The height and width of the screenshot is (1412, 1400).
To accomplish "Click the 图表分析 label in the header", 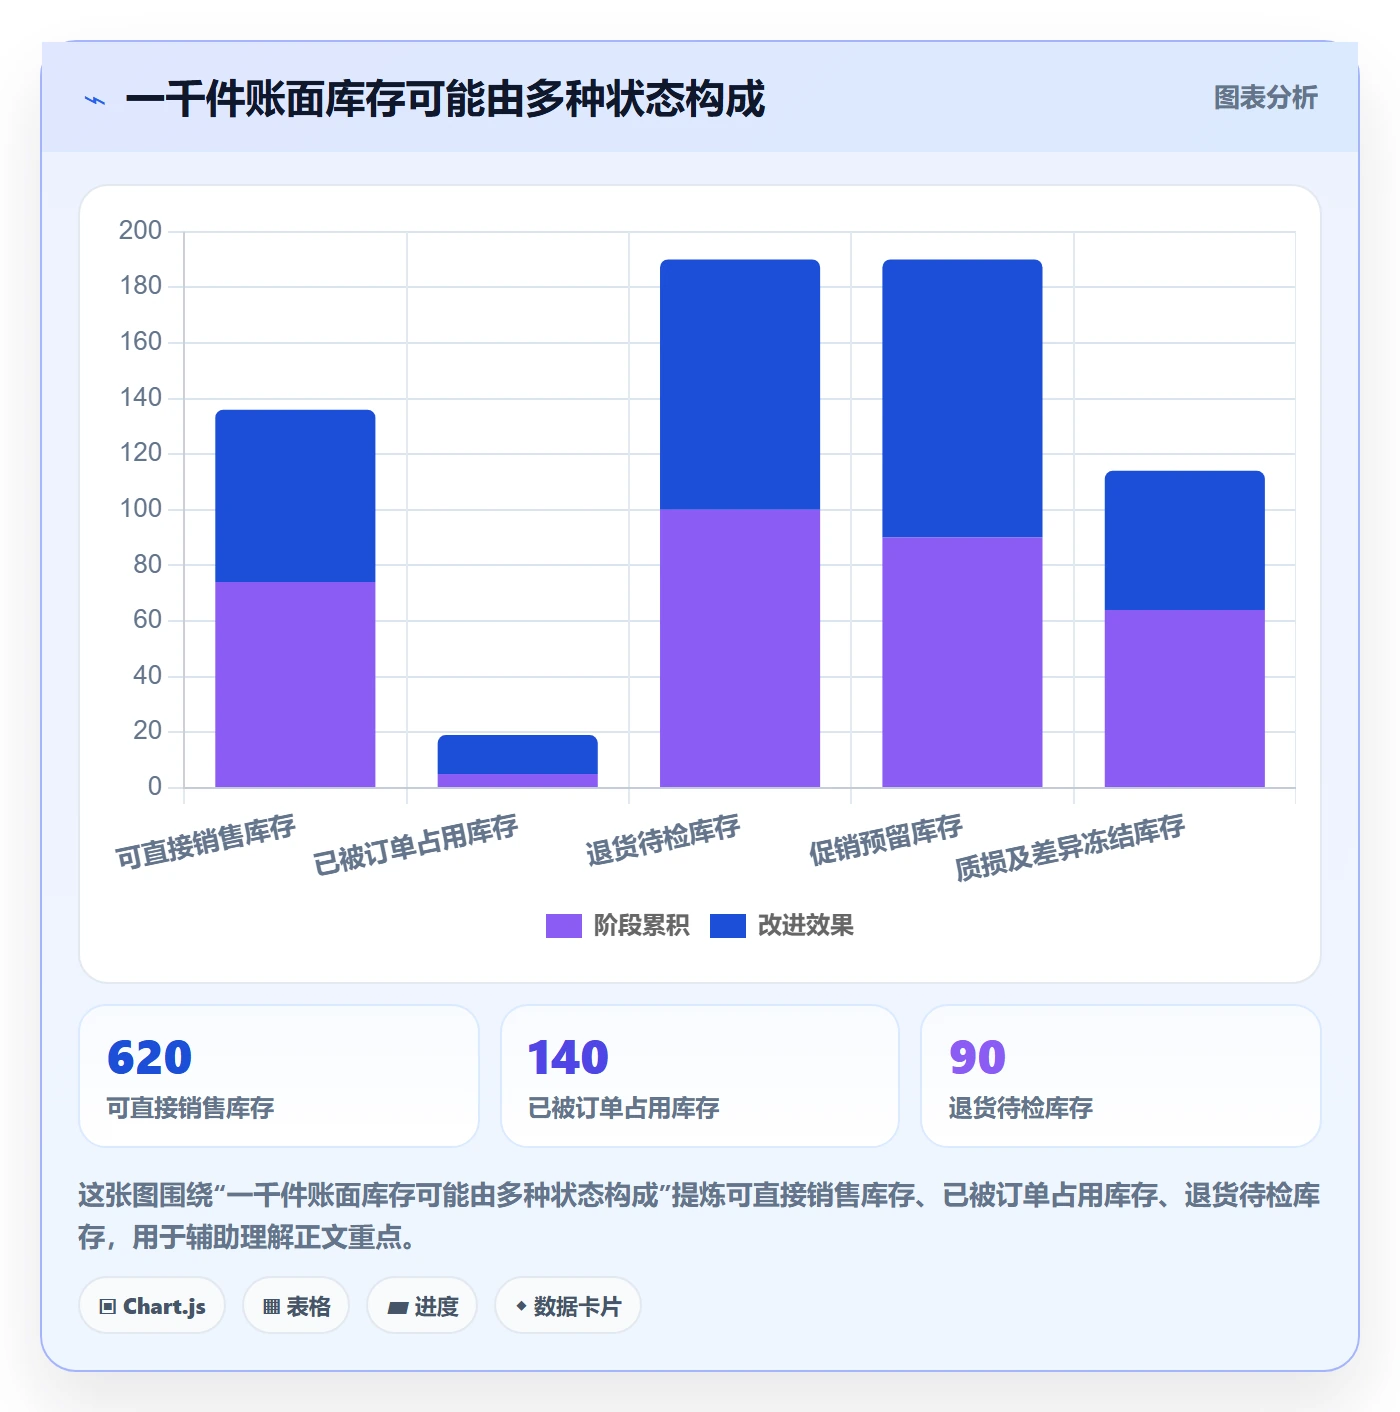I will [1265, 98].
